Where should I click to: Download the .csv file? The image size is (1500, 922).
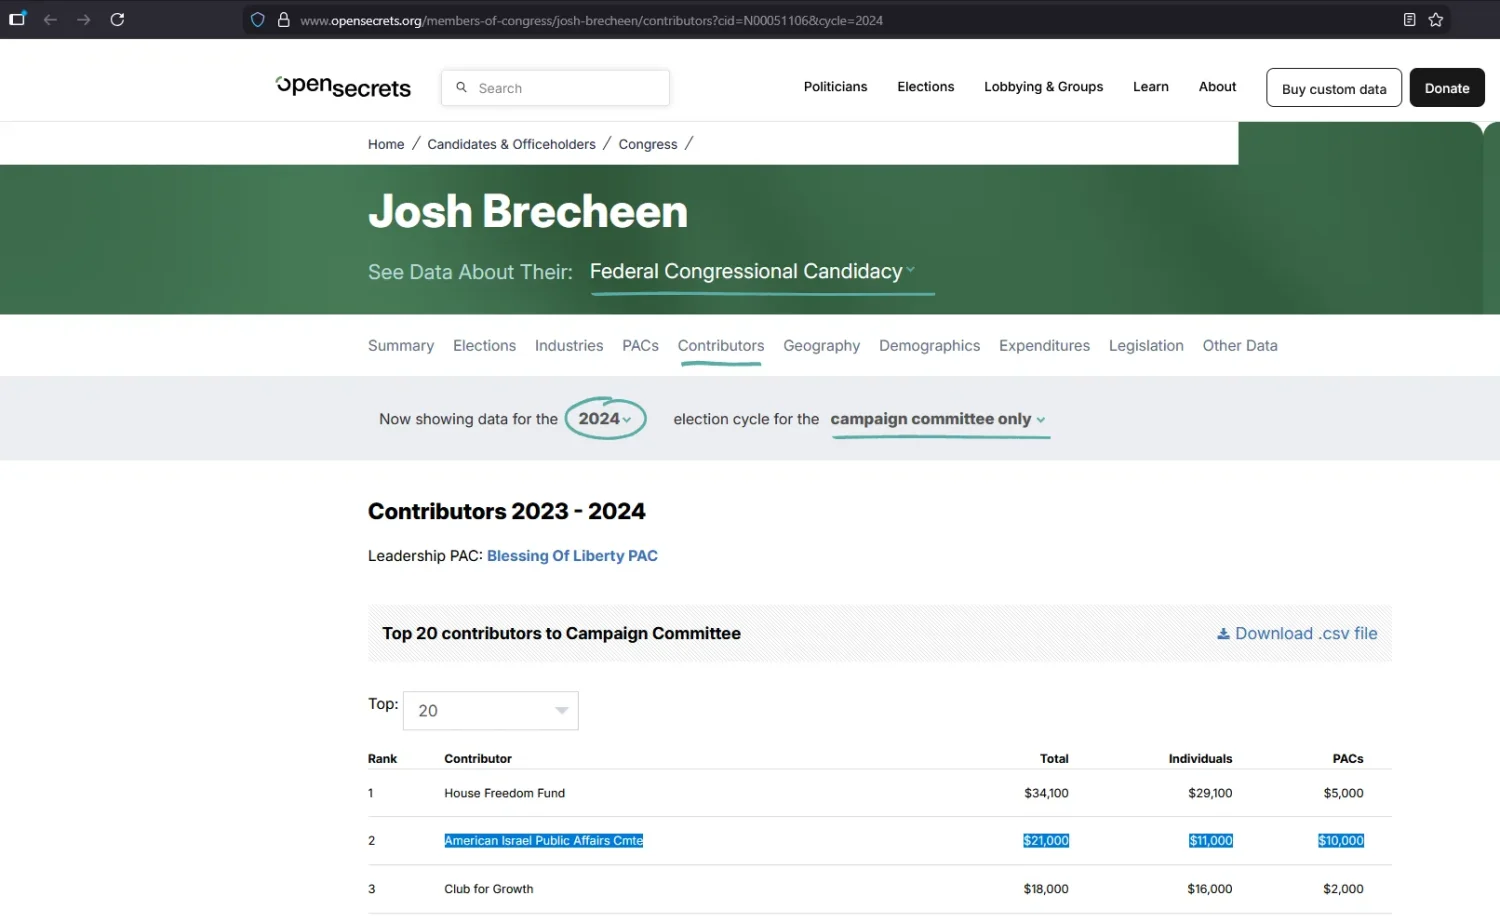click(1297, 634)
